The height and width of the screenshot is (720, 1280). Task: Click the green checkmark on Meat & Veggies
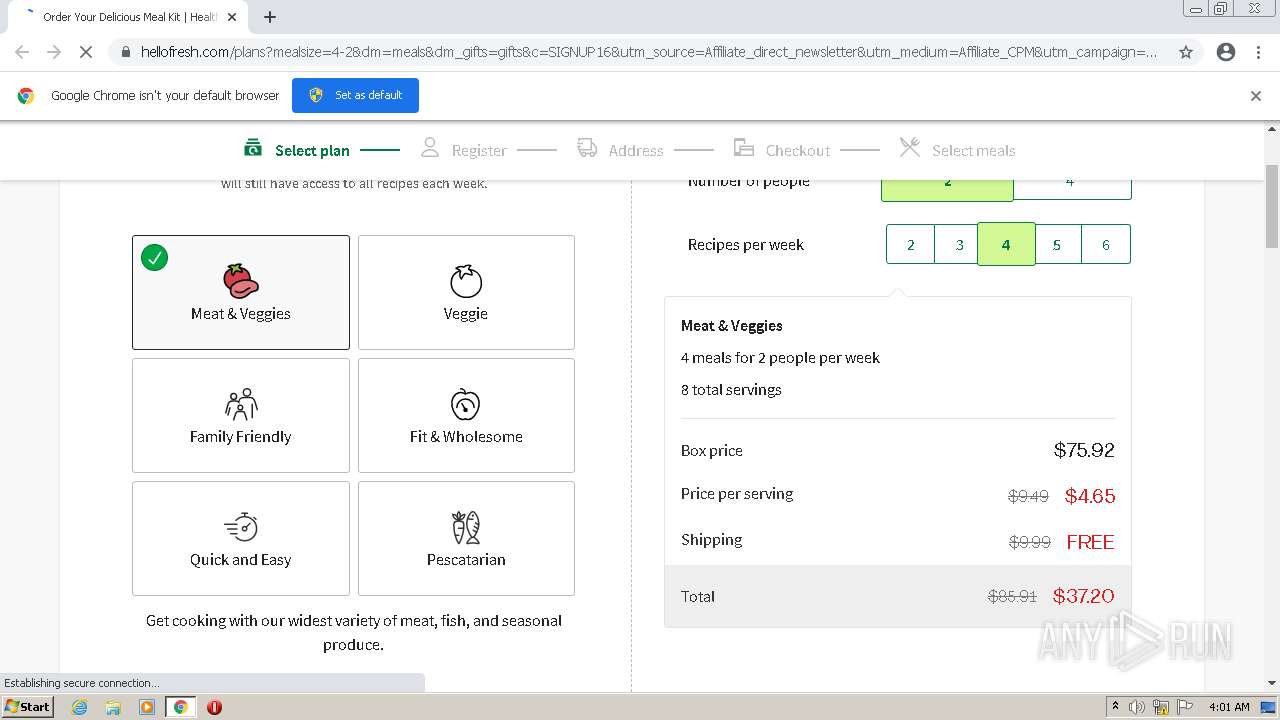pyautogui.click(x=154, y=258)
